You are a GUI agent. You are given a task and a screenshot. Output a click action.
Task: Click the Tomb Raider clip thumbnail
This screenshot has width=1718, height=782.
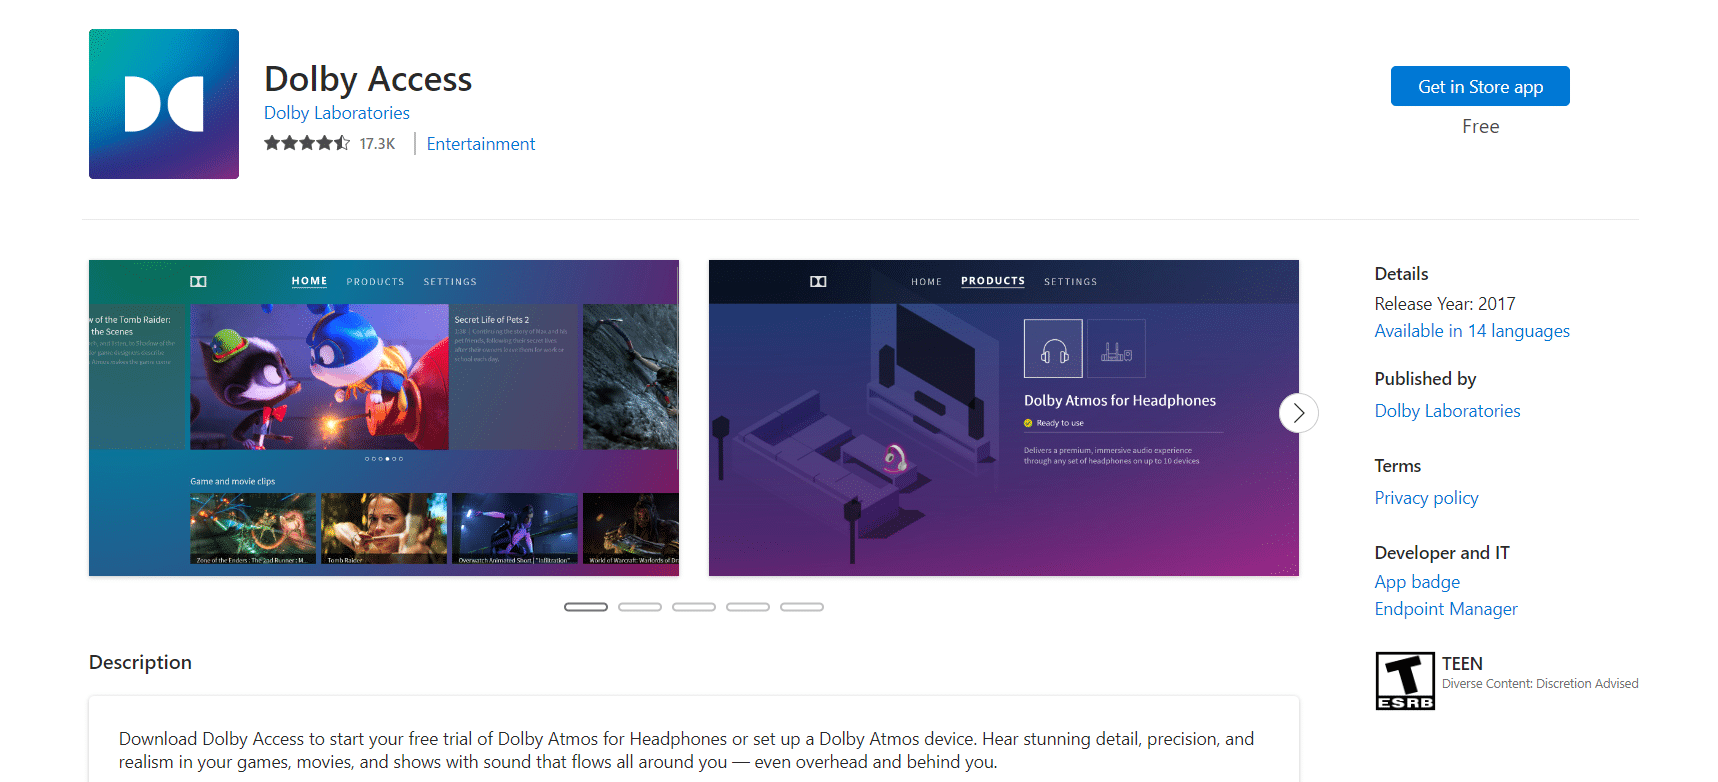384,528
